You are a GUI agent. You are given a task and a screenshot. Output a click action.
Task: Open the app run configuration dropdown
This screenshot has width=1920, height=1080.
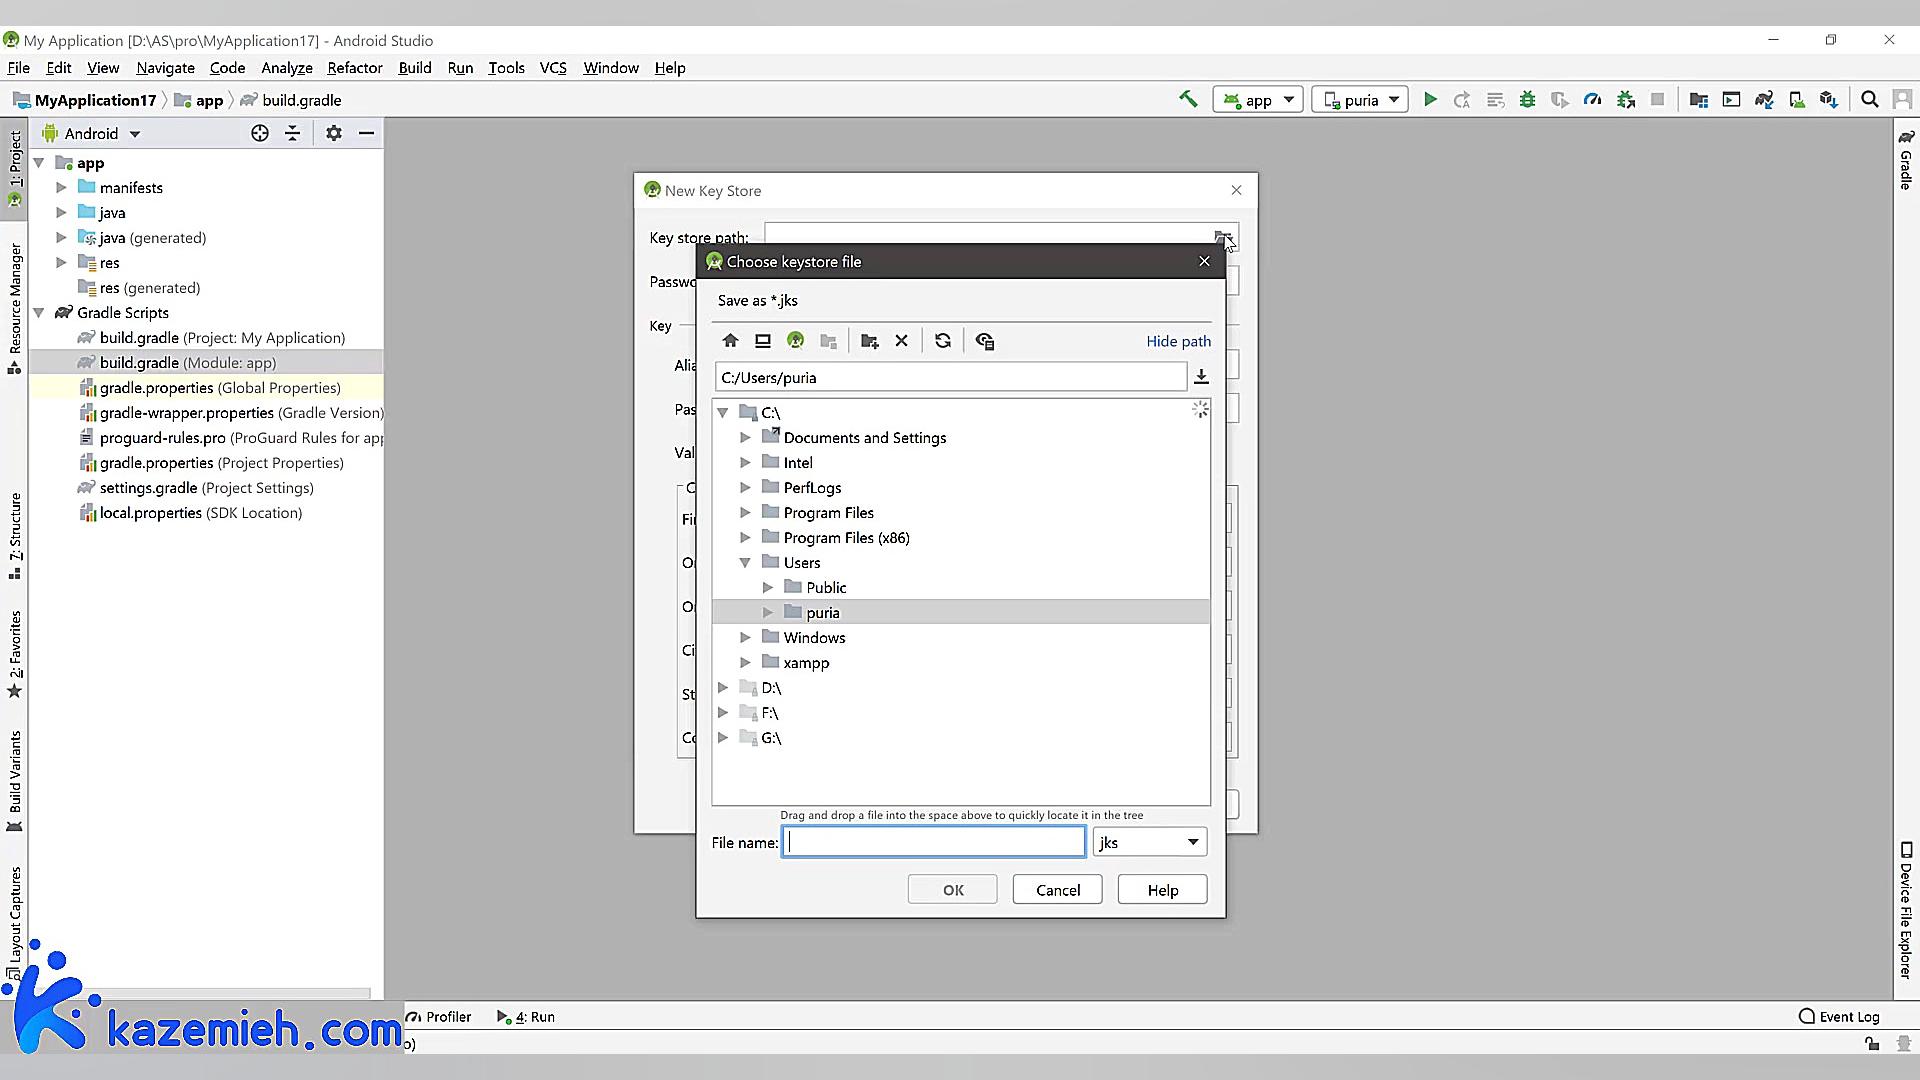tap(1258, 99)
